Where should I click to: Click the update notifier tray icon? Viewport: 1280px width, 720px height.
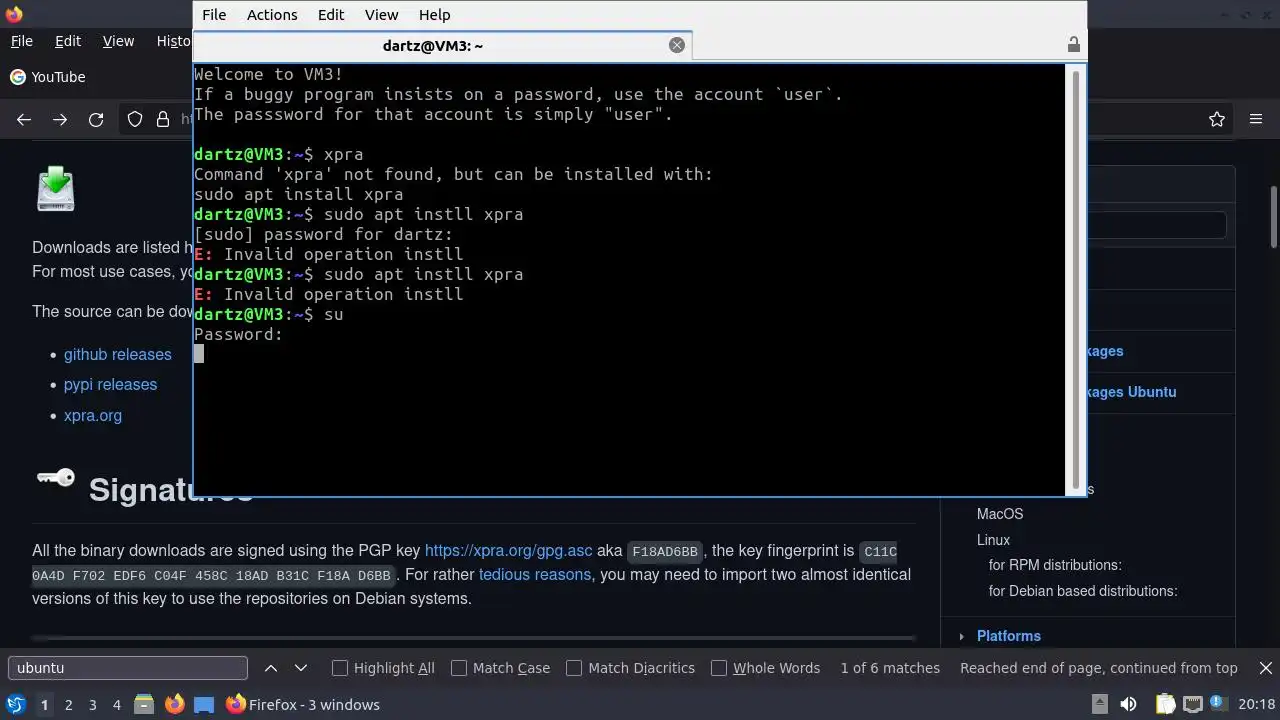point(1220,705)
